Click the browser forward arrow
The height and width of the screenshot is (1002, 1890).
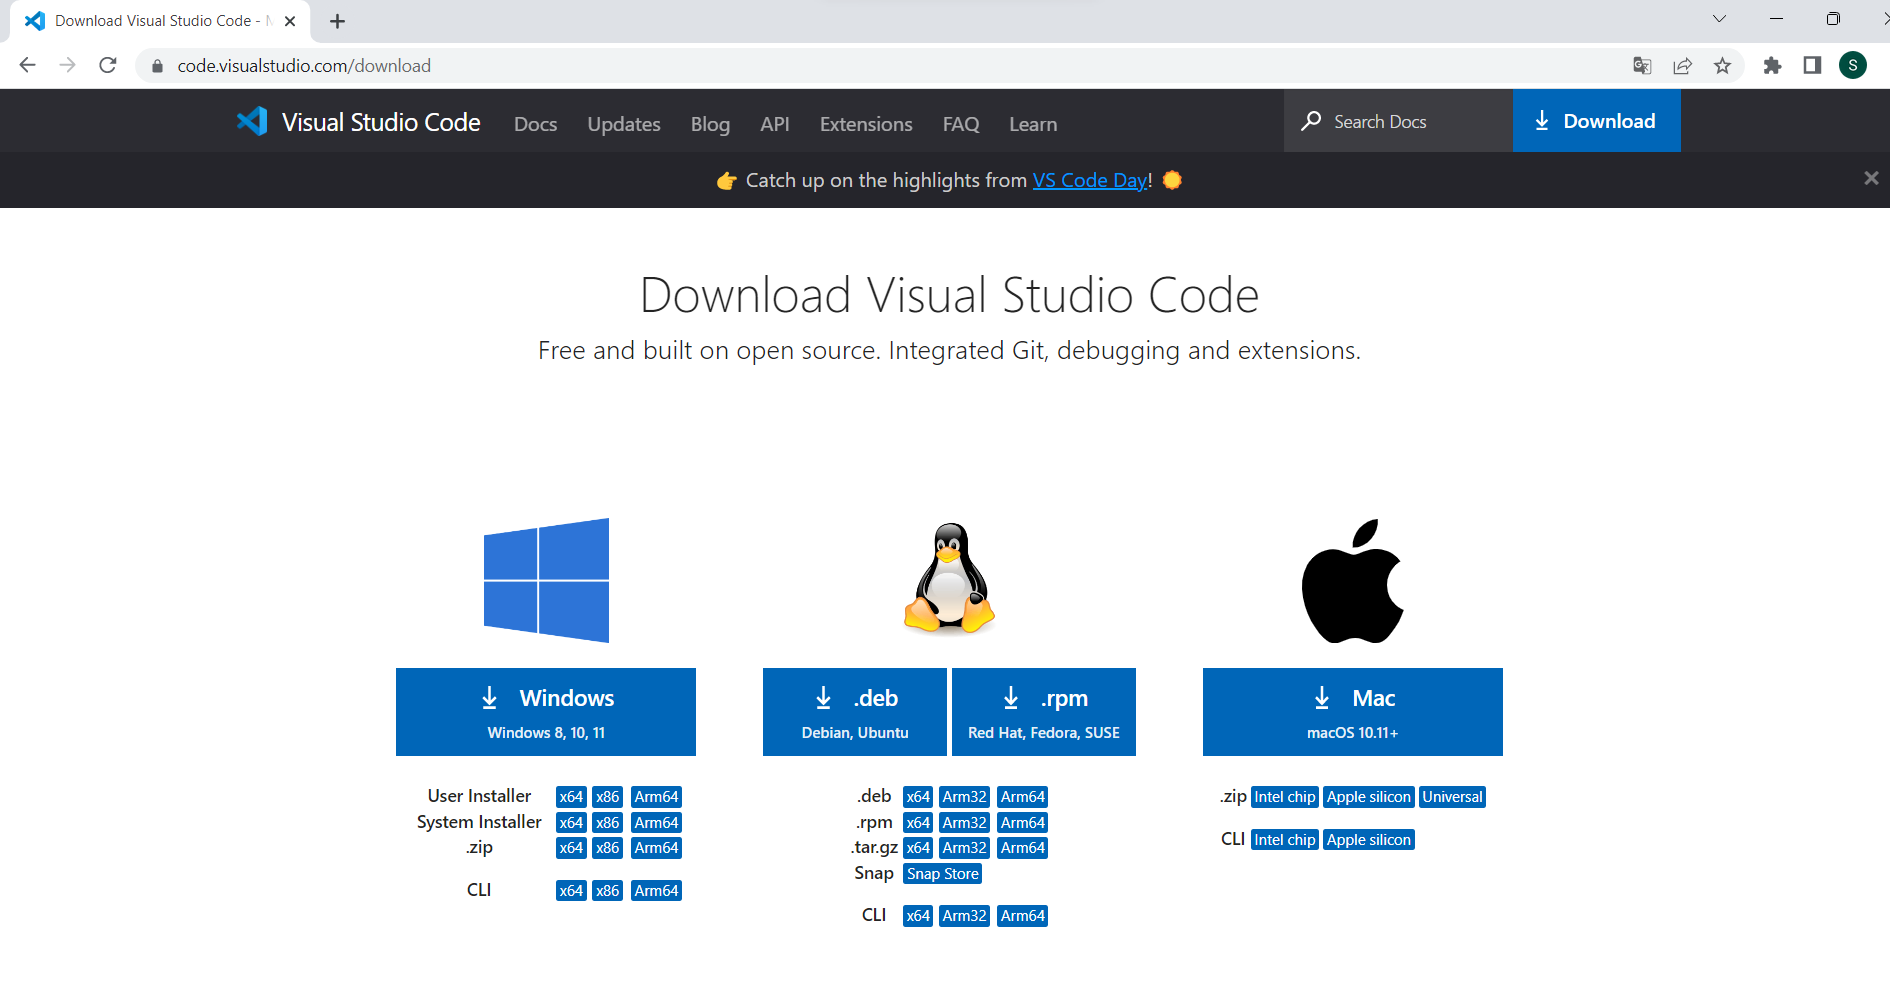point(67,65)
